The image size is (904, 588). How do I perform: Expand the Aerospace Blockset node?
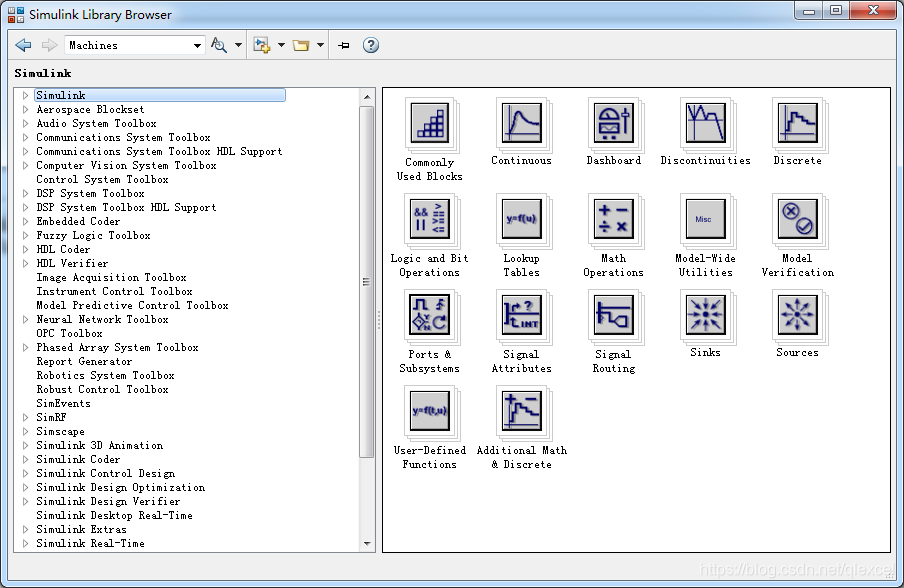[x=25, y=109]
